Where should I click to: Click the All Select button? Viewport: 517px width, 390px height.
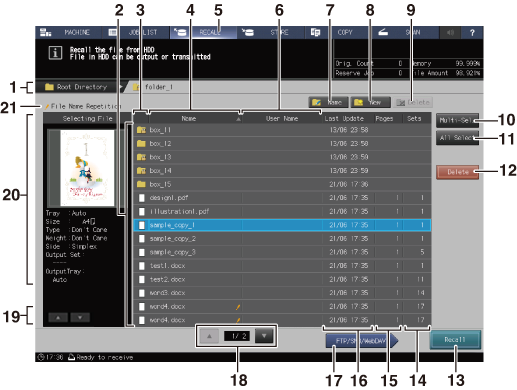pos(457,138)
